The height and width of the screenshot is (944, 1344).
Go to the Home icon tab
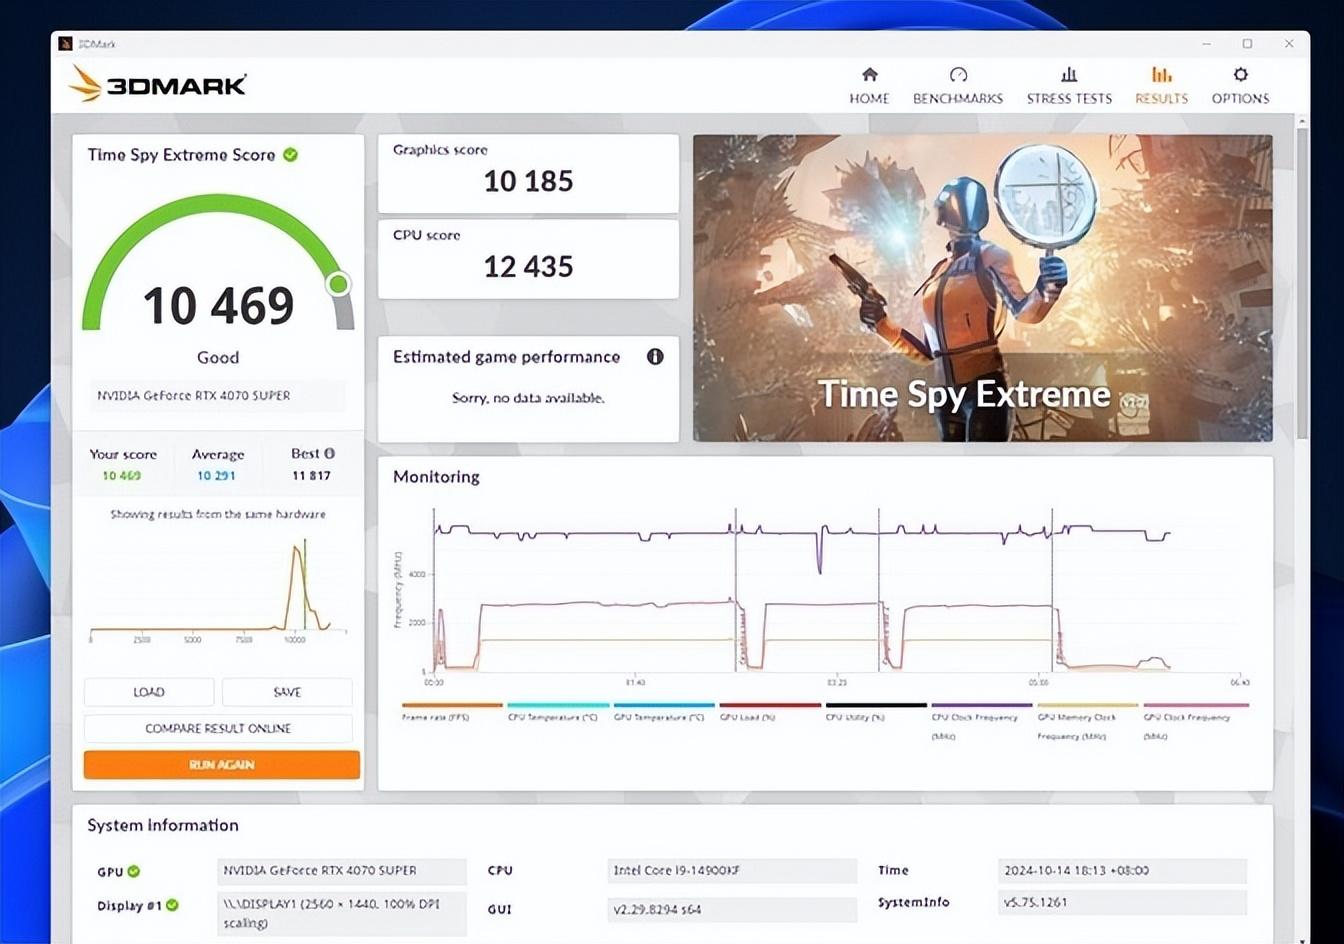(x=869, y=75)
